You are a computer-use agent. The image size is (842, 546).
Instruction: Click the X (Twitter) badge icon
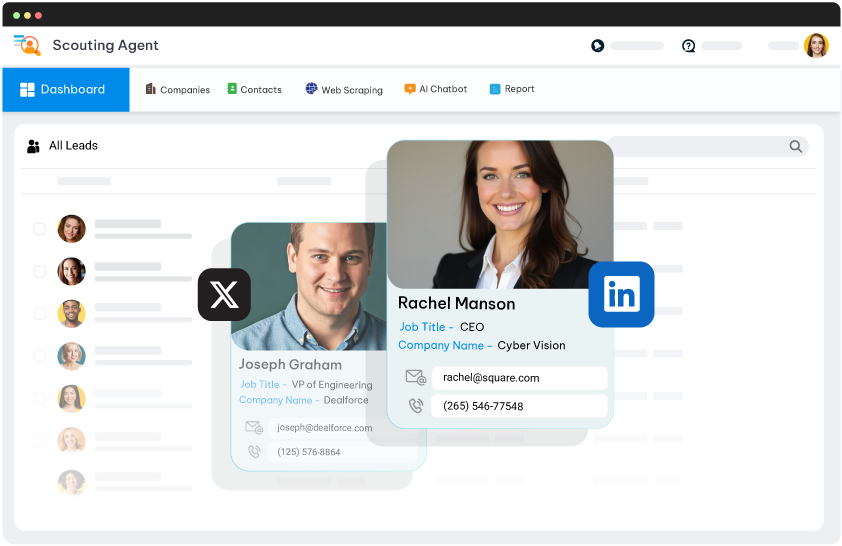click(224, 295)
